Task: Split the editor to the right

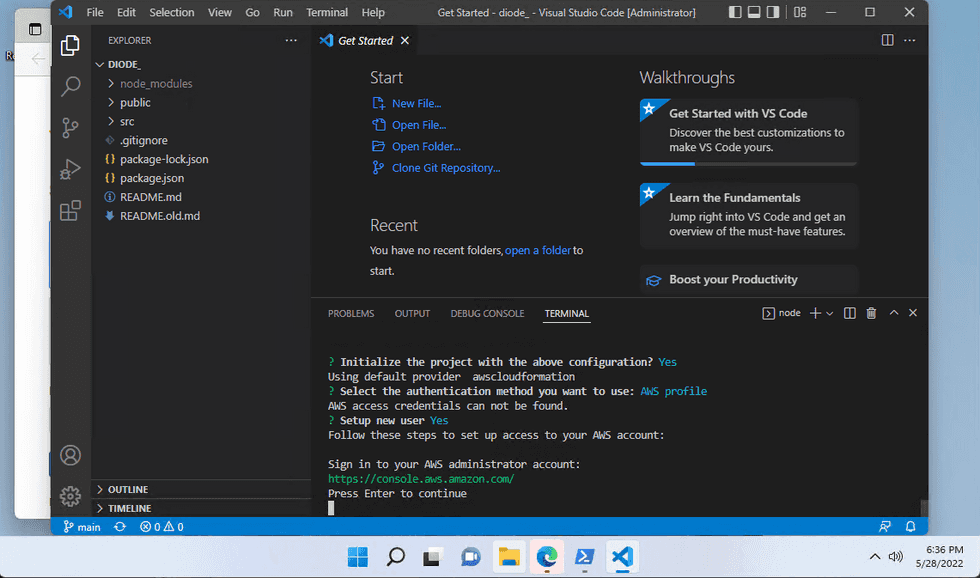Action: tap(887, 40)
